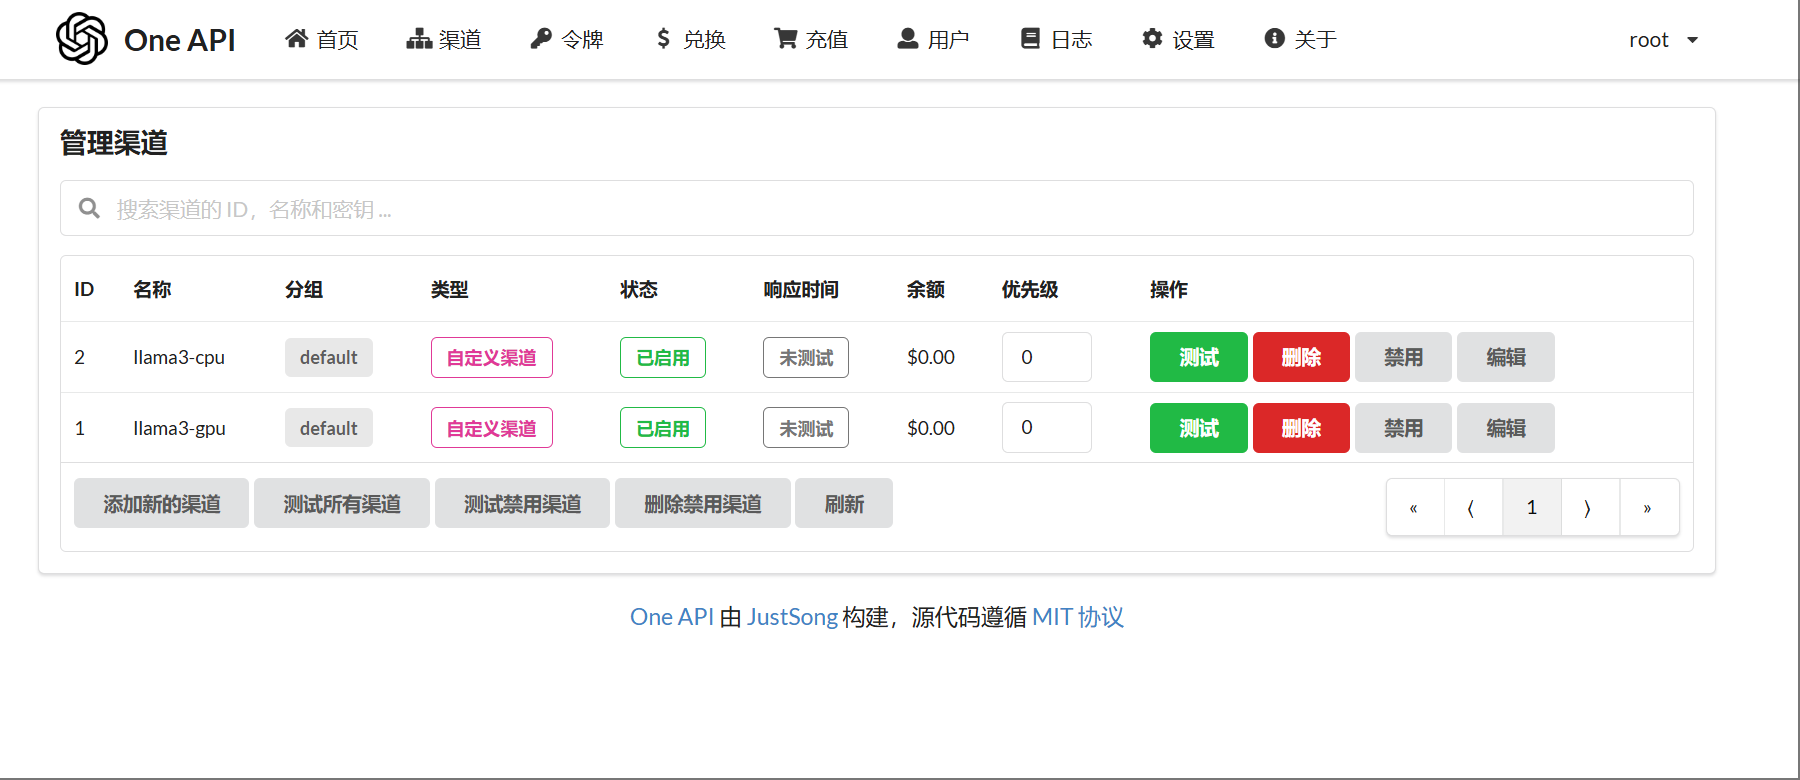Click the One API logo icon
The width and height of the screenshot is (1800, 780).
pyautogui.click(x=82, y=39)
